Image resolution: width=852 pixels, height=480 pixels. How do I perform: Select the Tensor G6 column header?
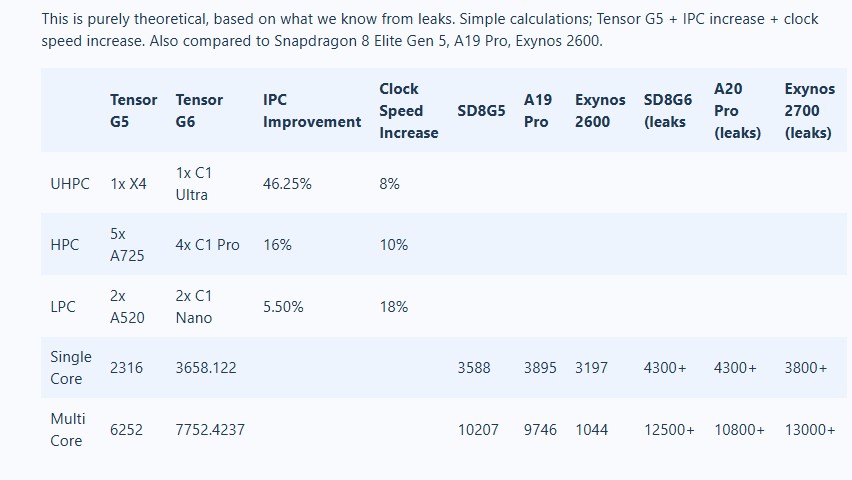click(x=199, y=110)
